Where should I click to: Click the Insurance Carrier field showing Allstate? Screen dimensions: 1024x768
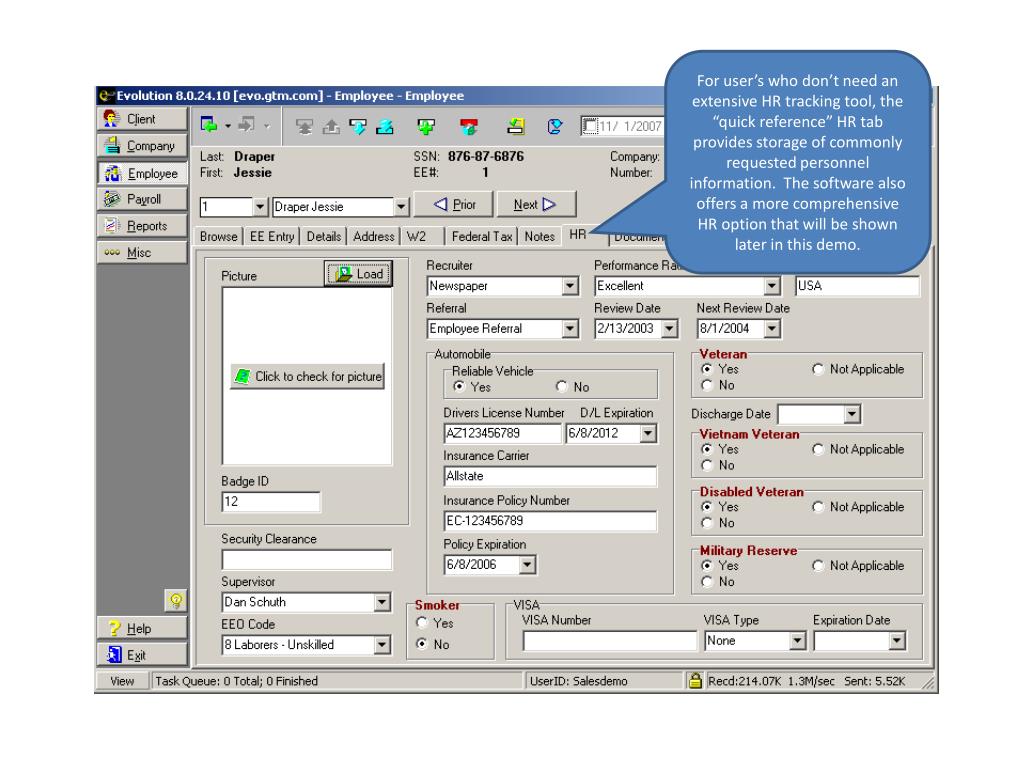pos(550,476)
